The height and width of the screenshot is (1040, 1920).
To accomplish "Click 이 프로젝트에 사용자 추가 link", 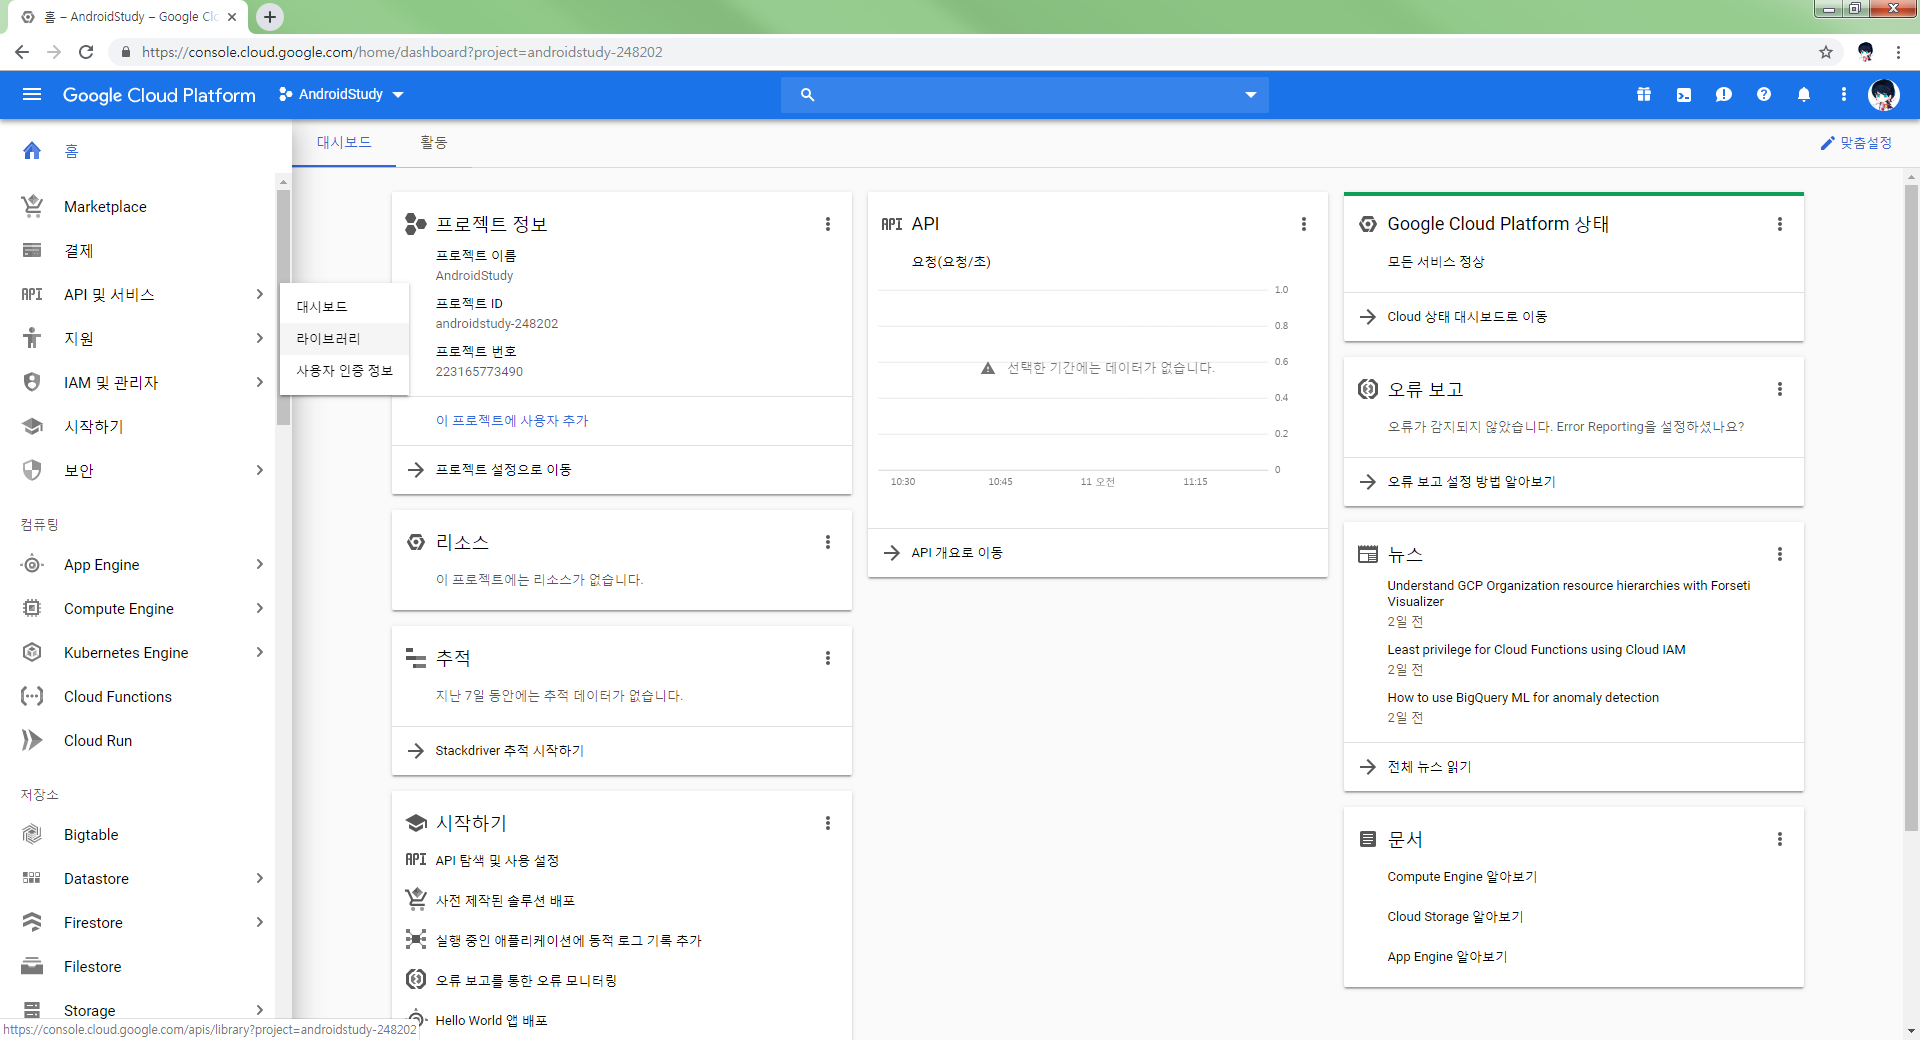I will click(x=512, y=421).
